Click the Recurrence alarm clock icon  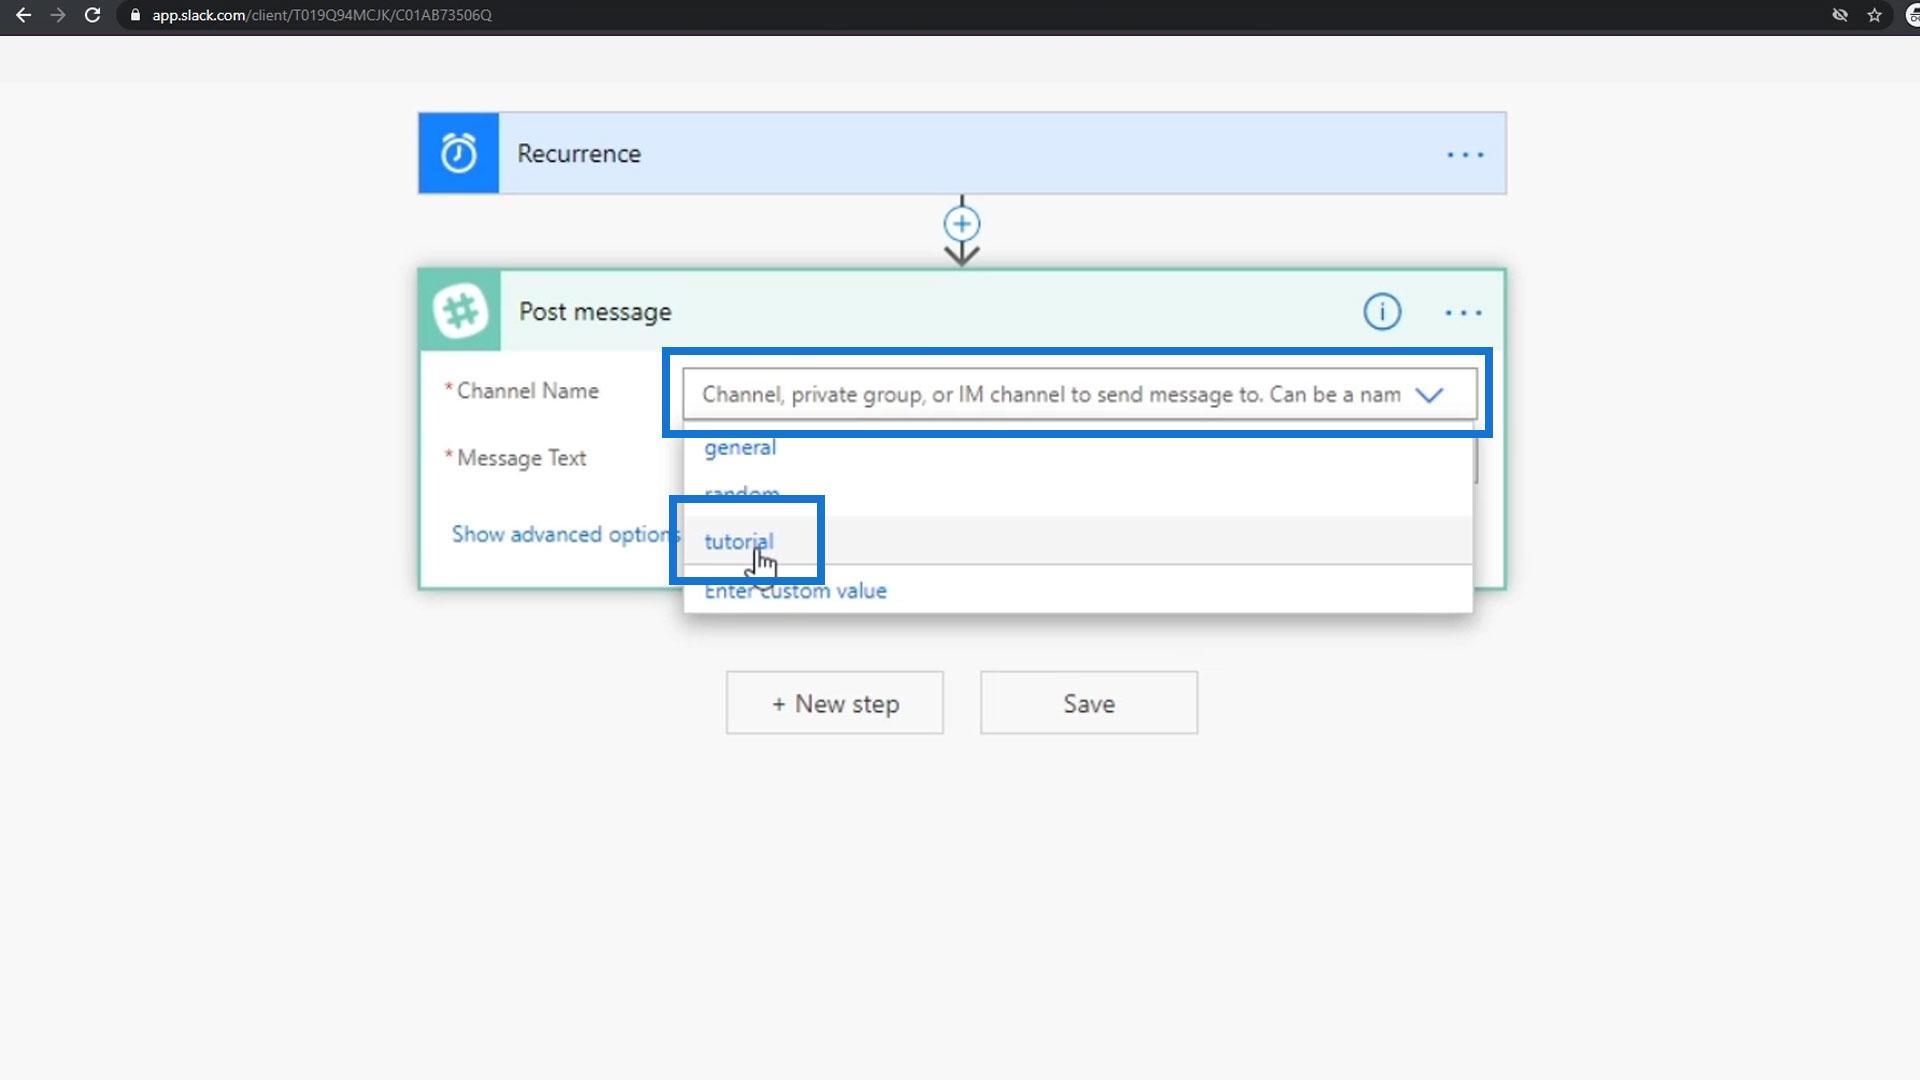[x=458, y=153]
